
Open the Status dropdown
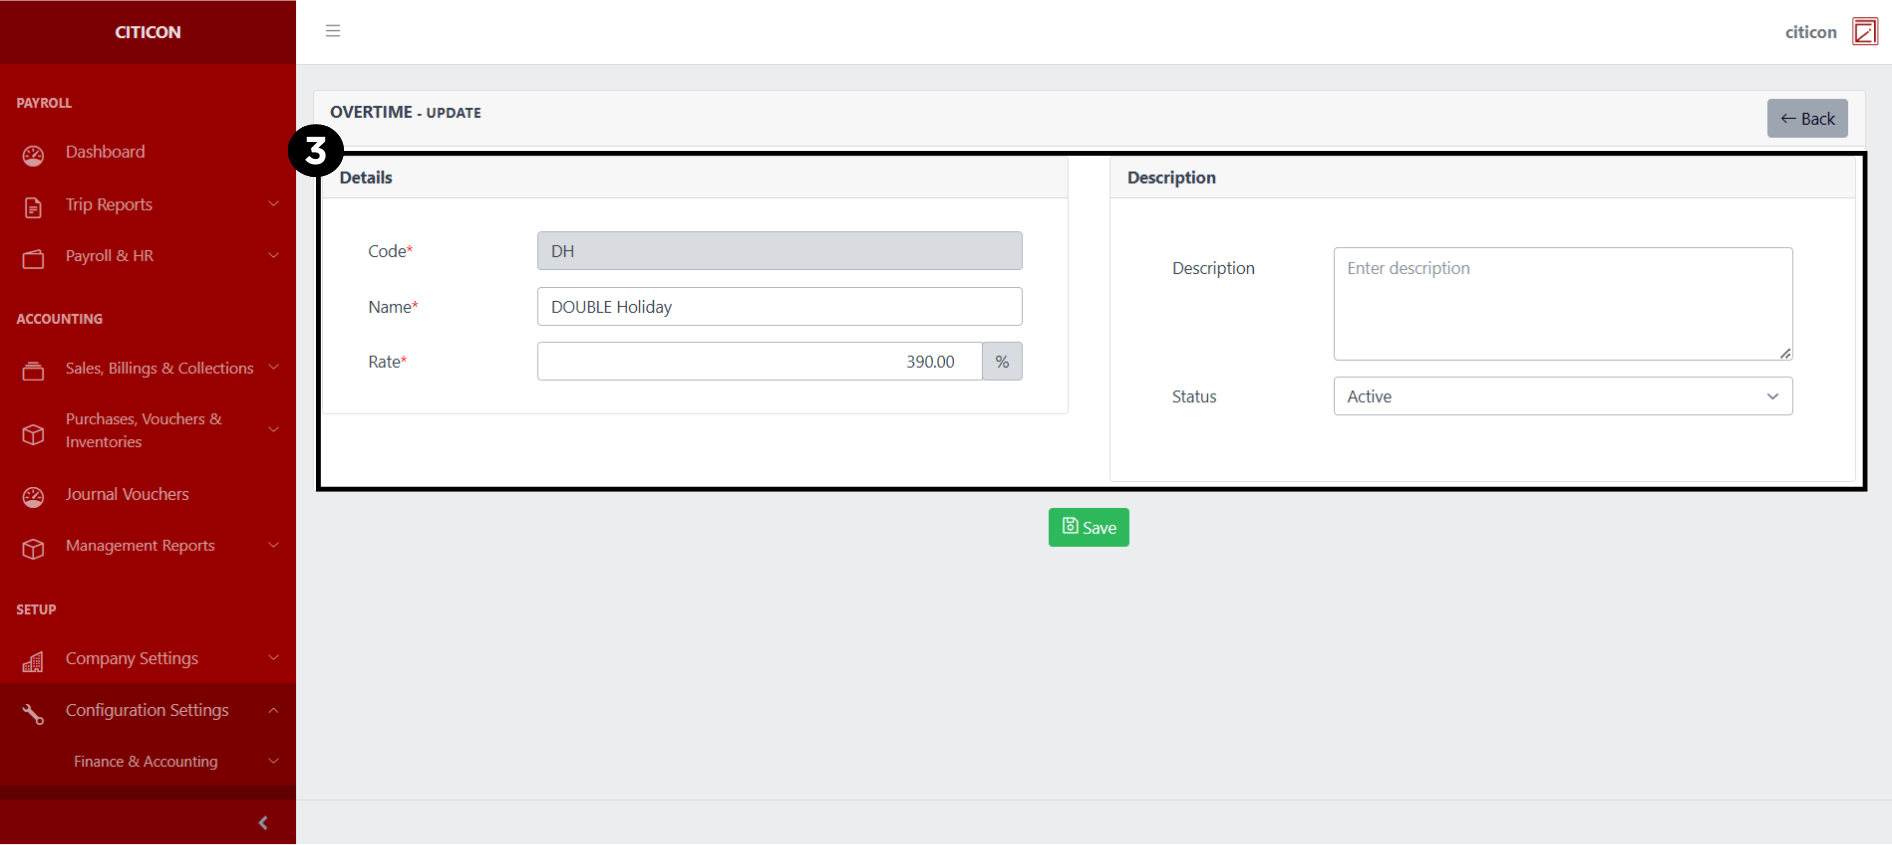pos(1562,396)
